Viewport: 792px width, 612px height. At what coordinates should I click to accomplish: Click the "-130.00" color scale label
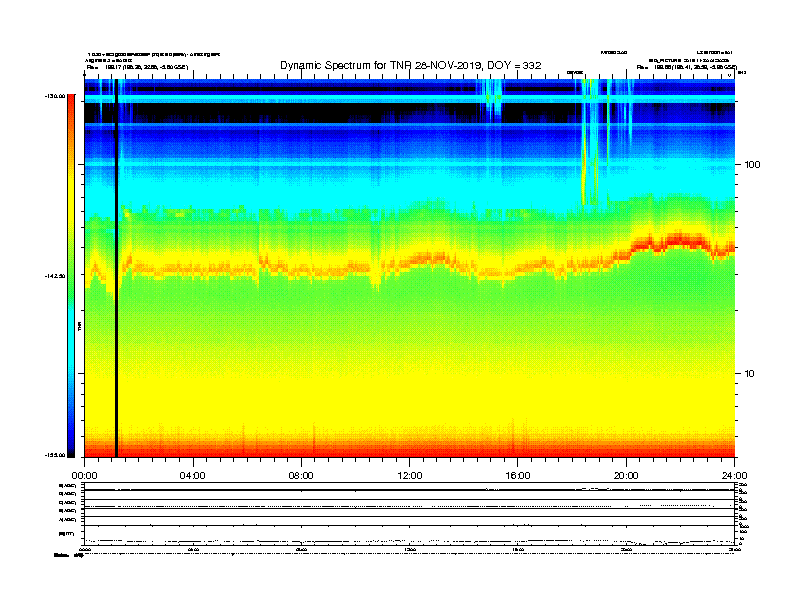[55, 95]
